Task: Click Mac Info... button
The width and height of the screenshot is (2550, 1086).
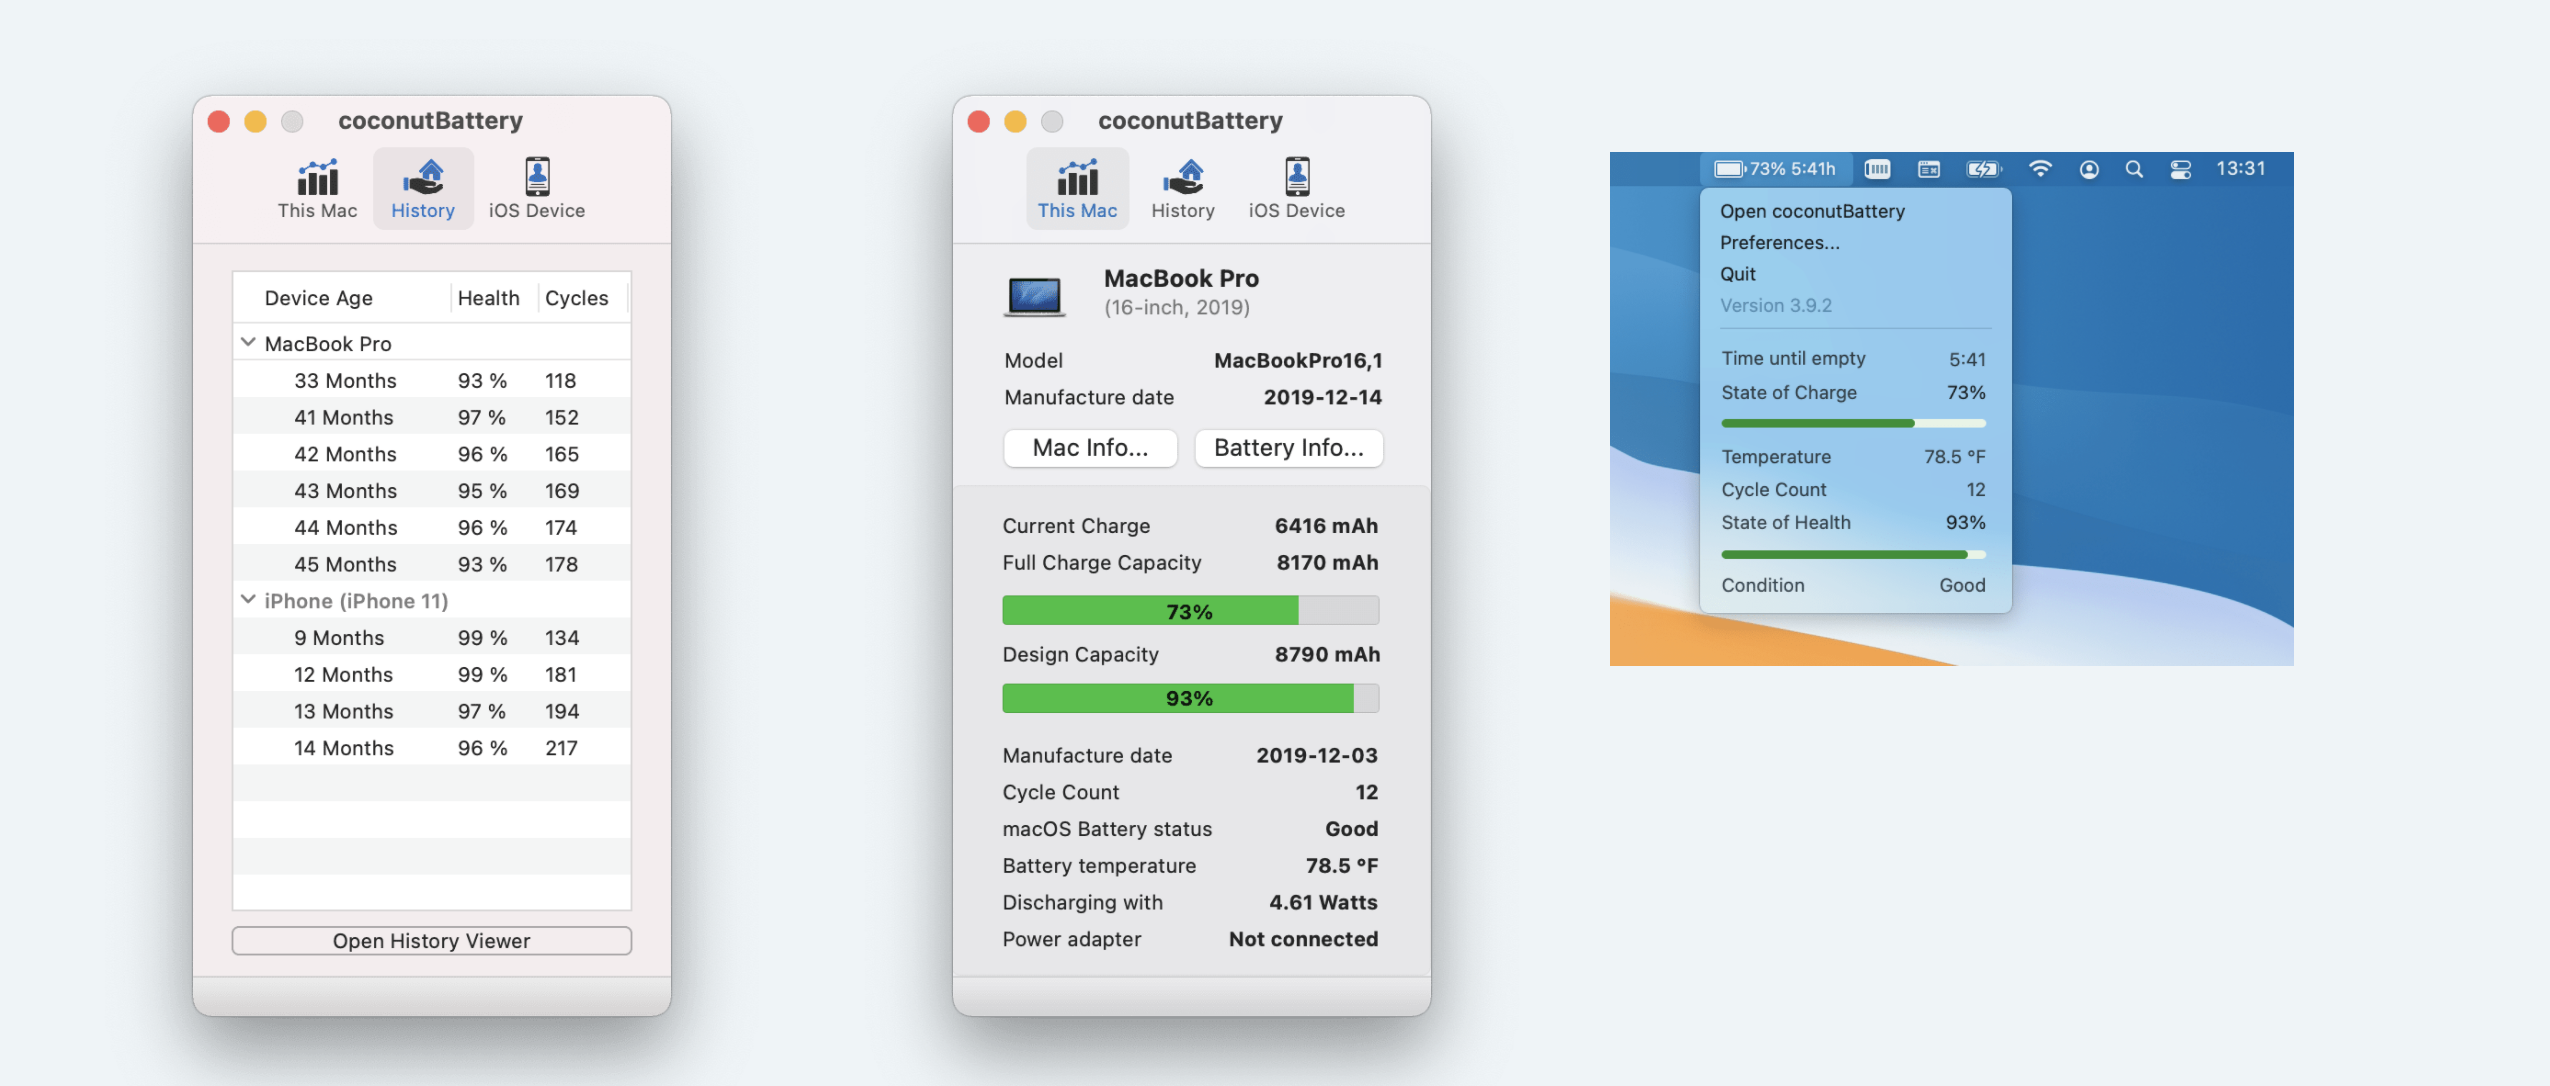Action: (1090, 448)
